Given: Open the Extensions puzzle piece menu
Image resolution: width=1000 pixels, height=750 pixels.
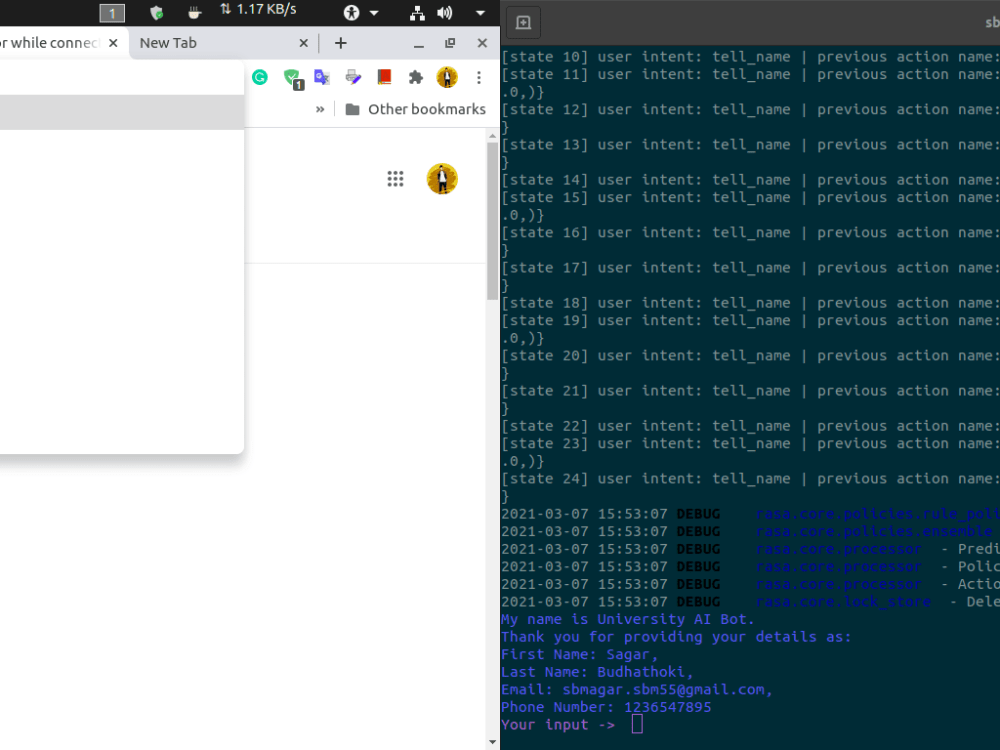Looking at the screenshot, I should (x=415, y=77).
